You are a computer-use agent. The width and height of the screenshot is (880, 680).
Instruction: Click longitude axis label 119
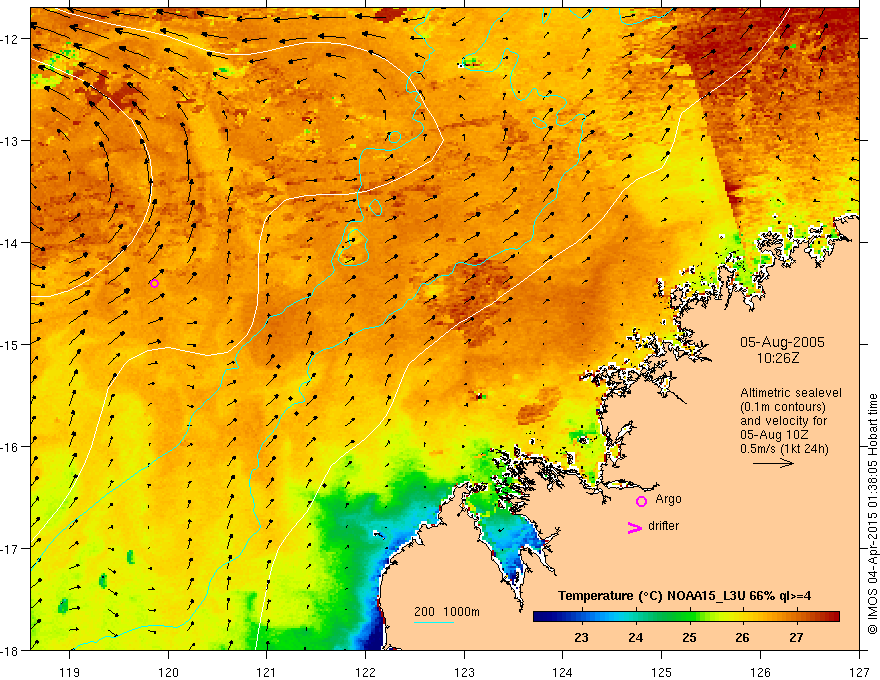click(70, 673)
